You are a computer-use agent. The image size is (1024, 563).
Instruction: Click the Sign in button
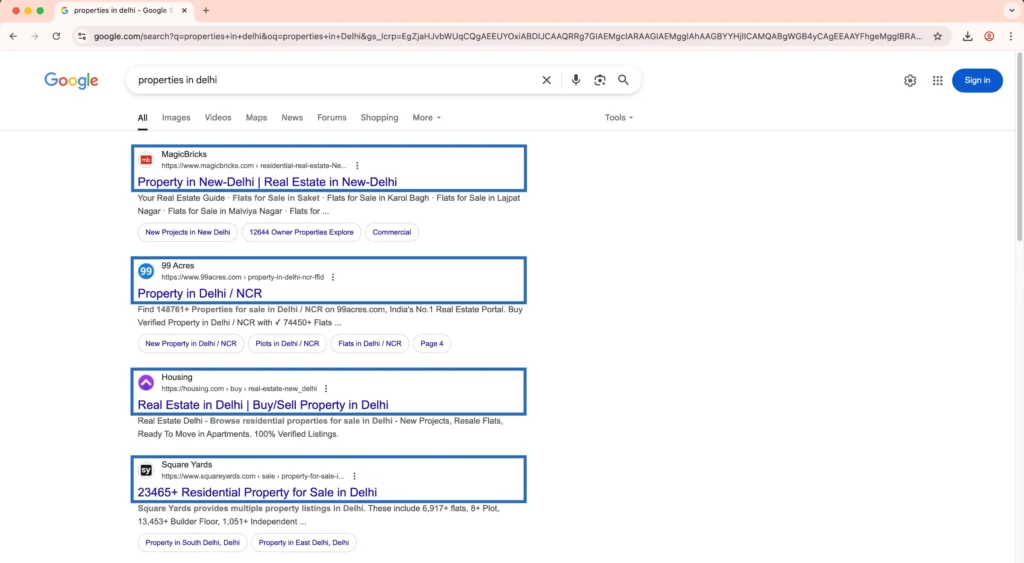tap(977, 80)
